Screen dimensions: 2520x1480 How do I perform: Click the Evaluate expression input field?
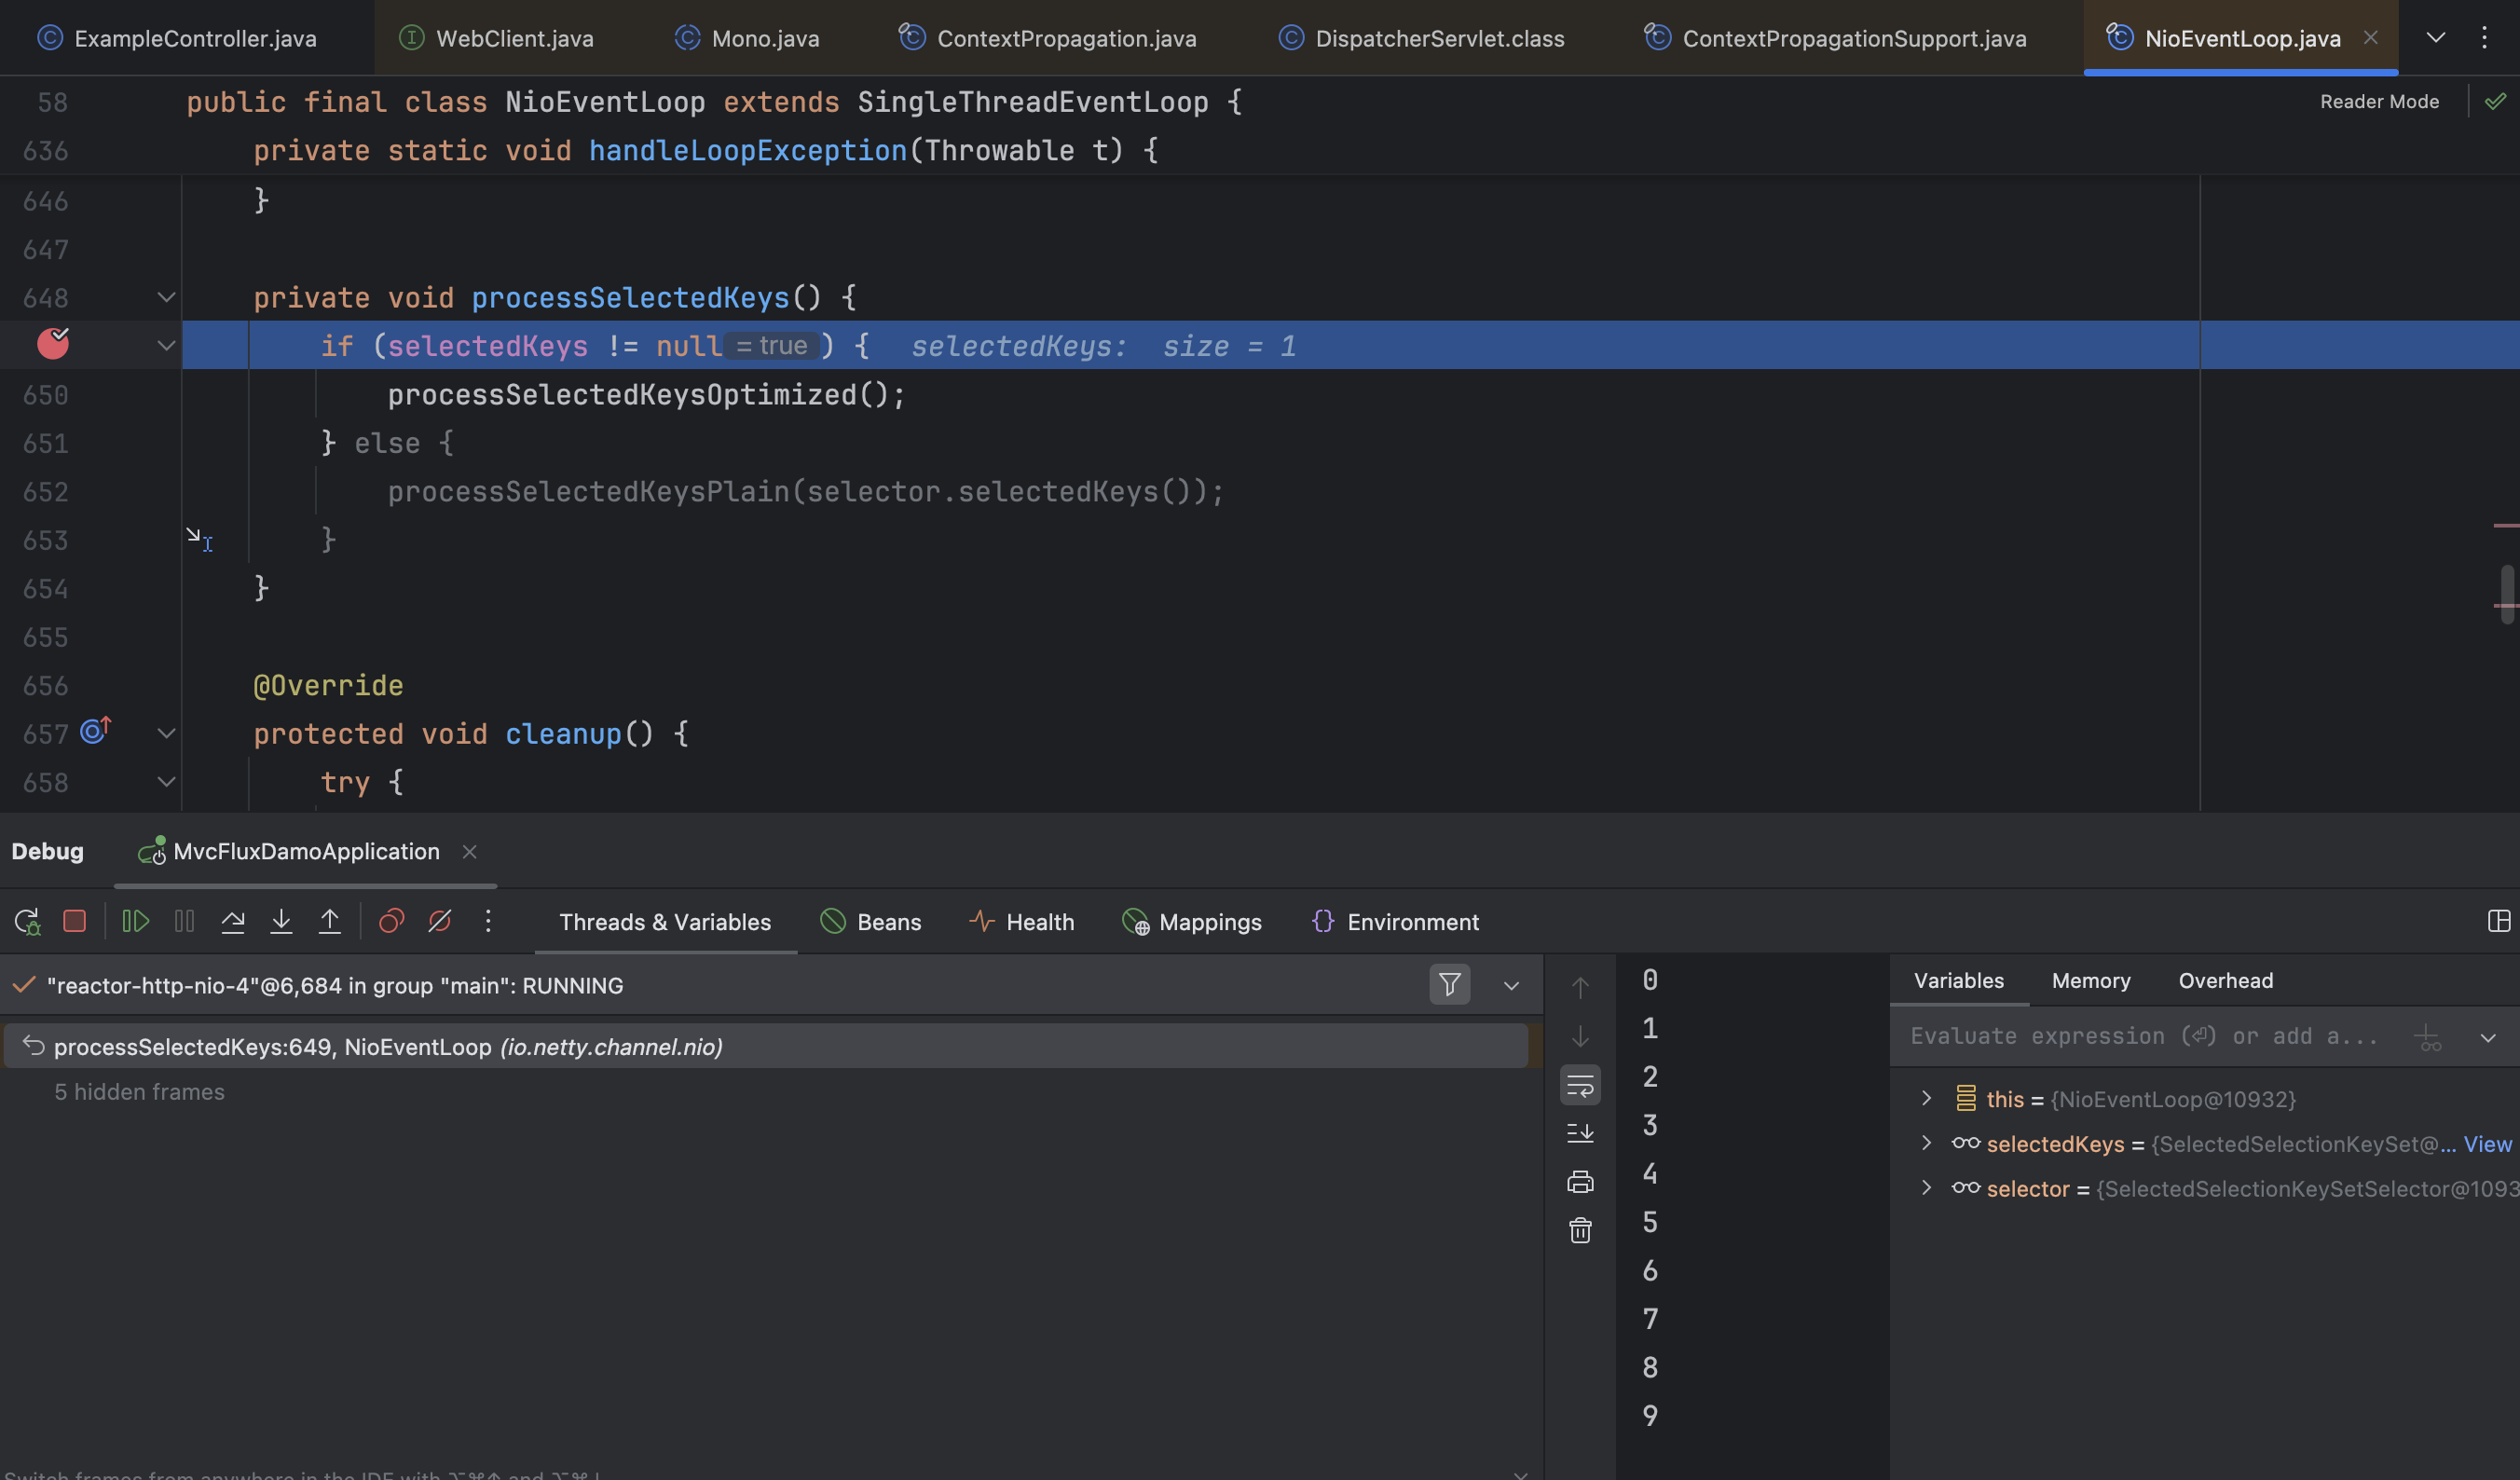click(2140, 1036)
